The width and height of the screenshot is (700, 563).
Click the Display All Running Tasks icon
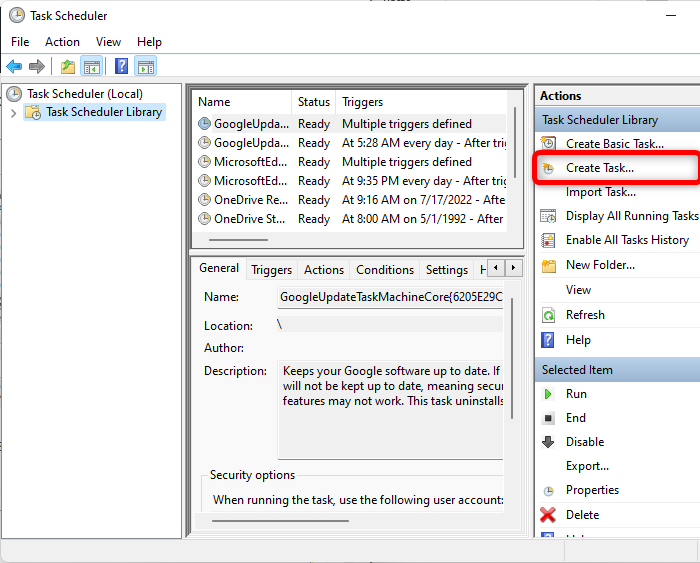pyautogui.click(x=548, y=216)
